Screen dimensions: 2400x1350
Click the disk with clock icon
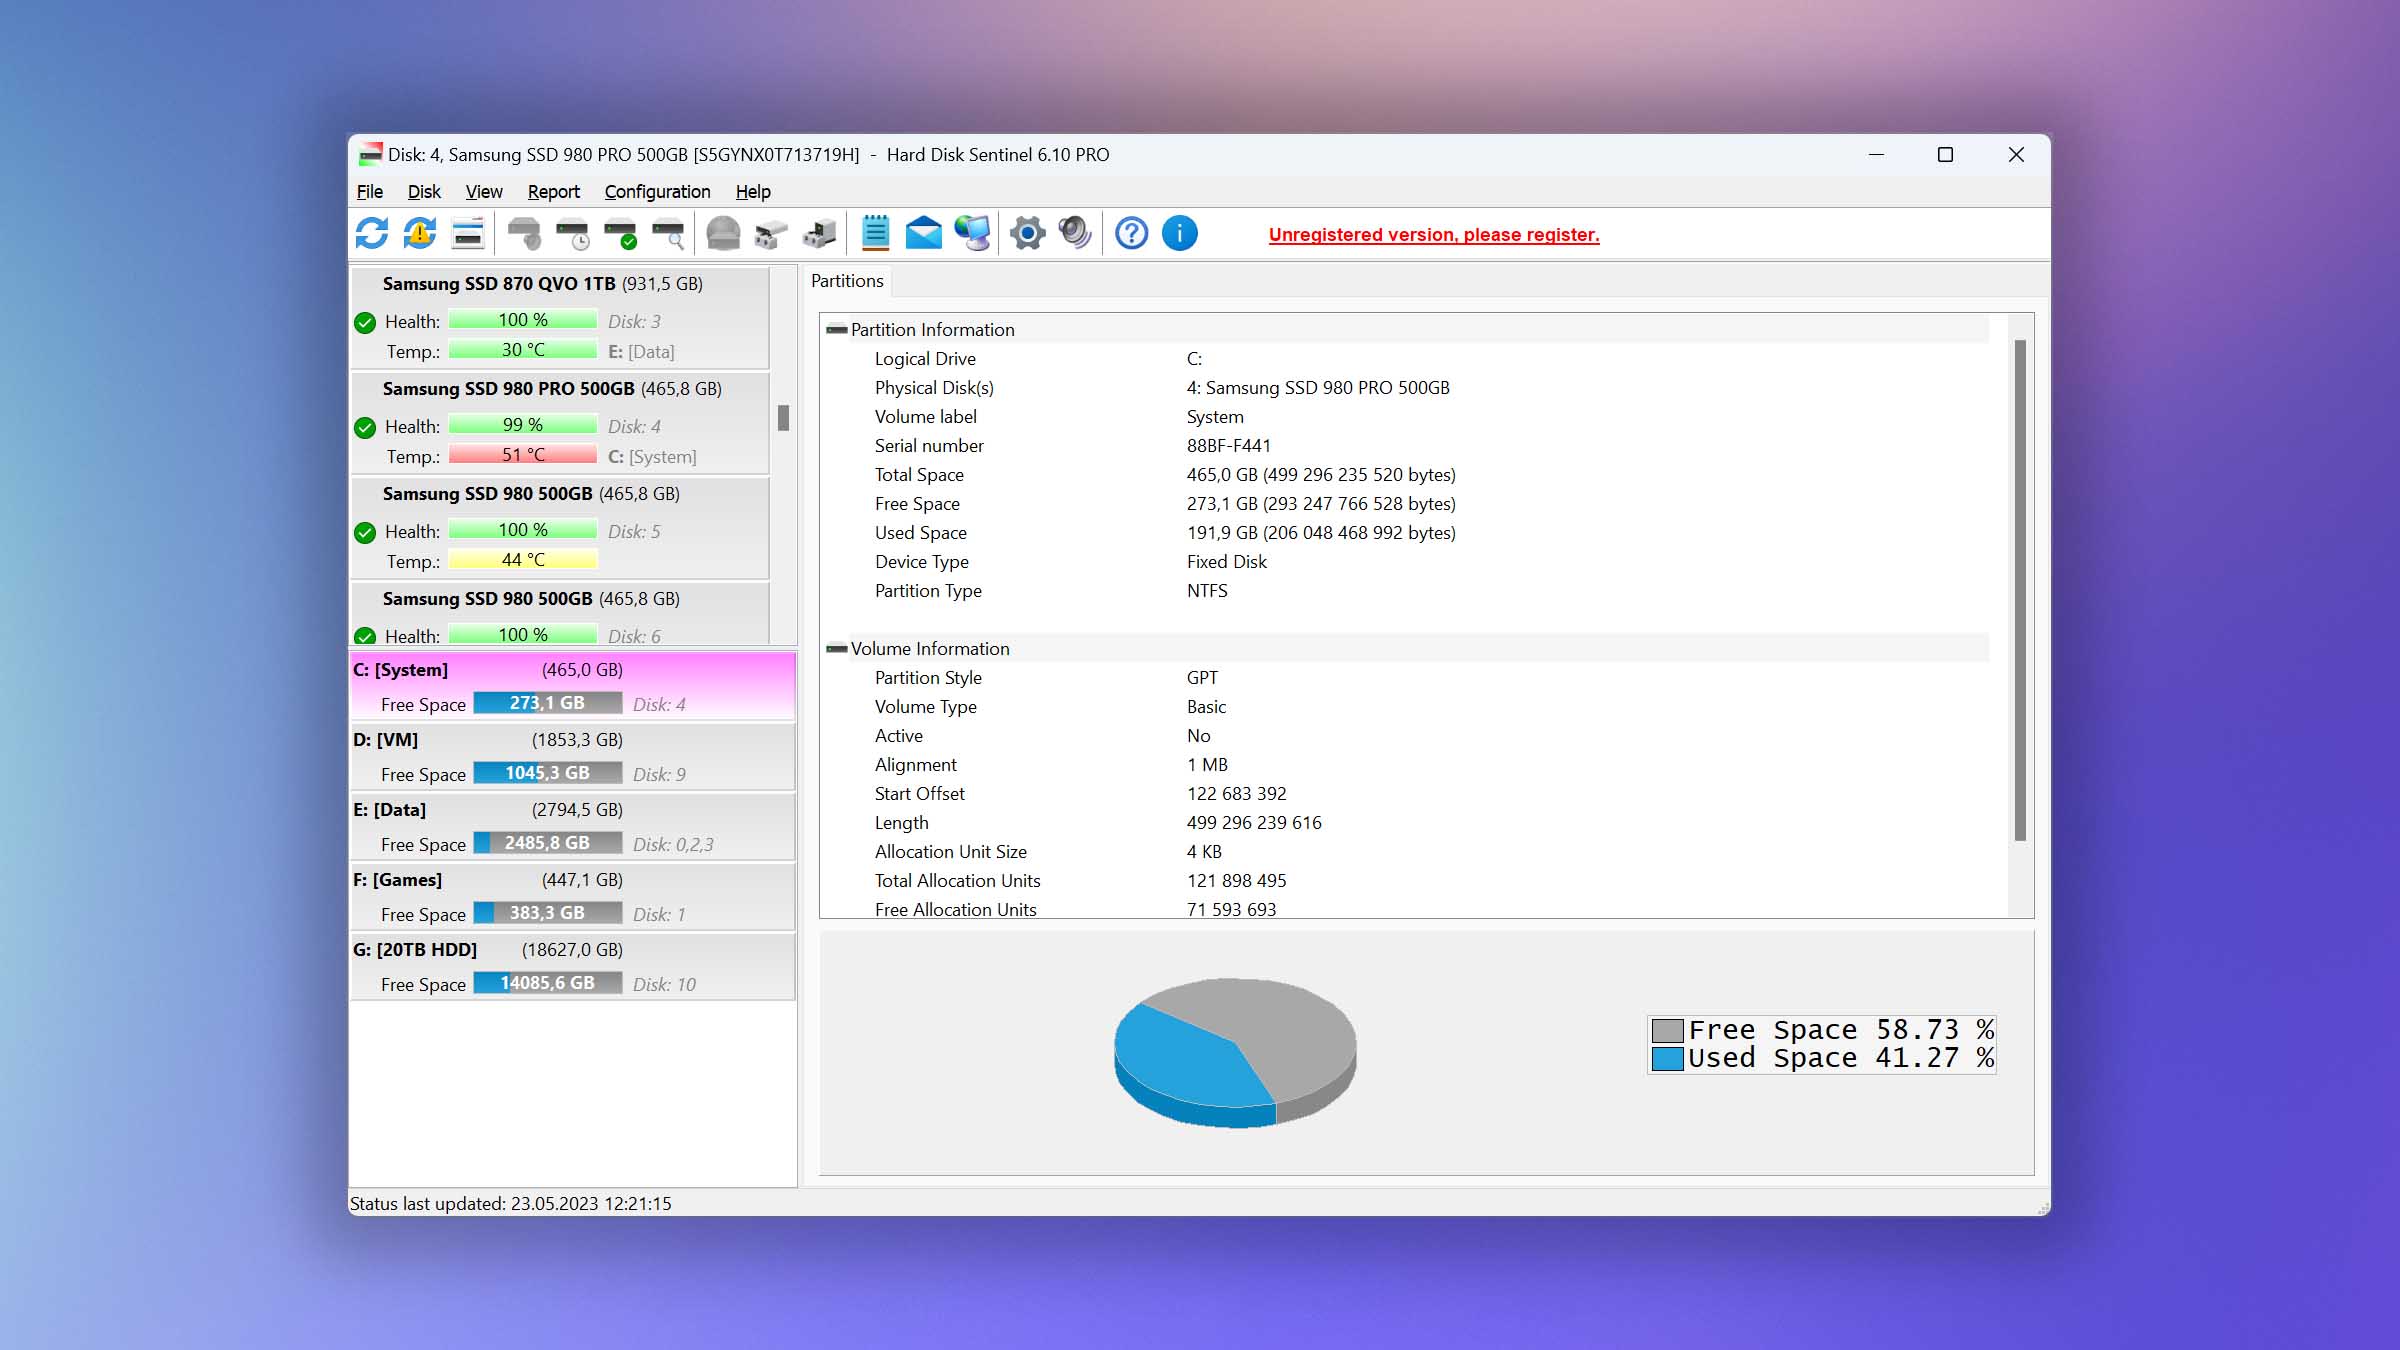(x=572, y=234)
